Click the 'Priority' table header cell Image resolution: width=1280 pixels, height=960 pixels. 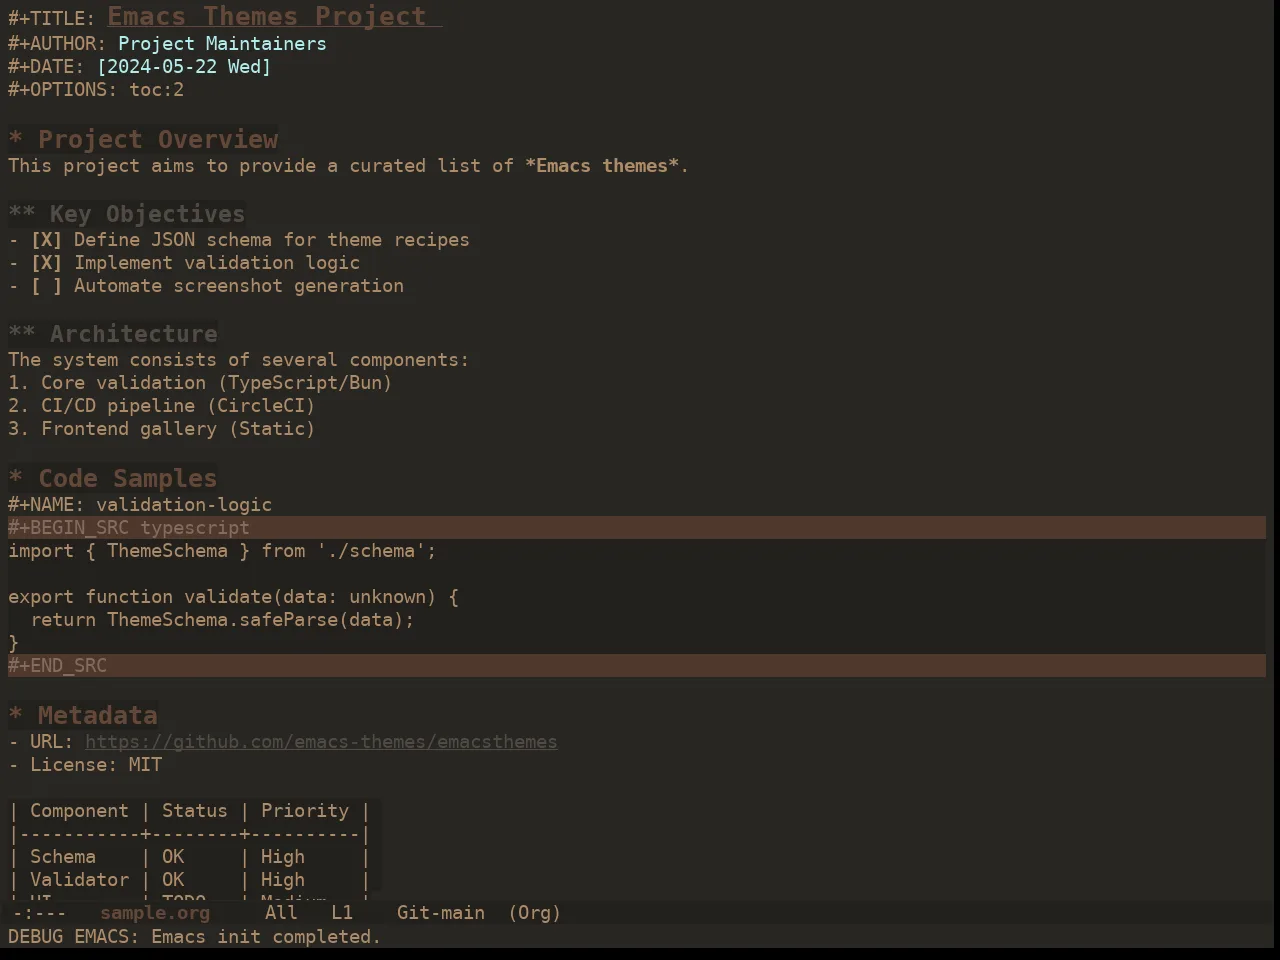coord(305,811)
